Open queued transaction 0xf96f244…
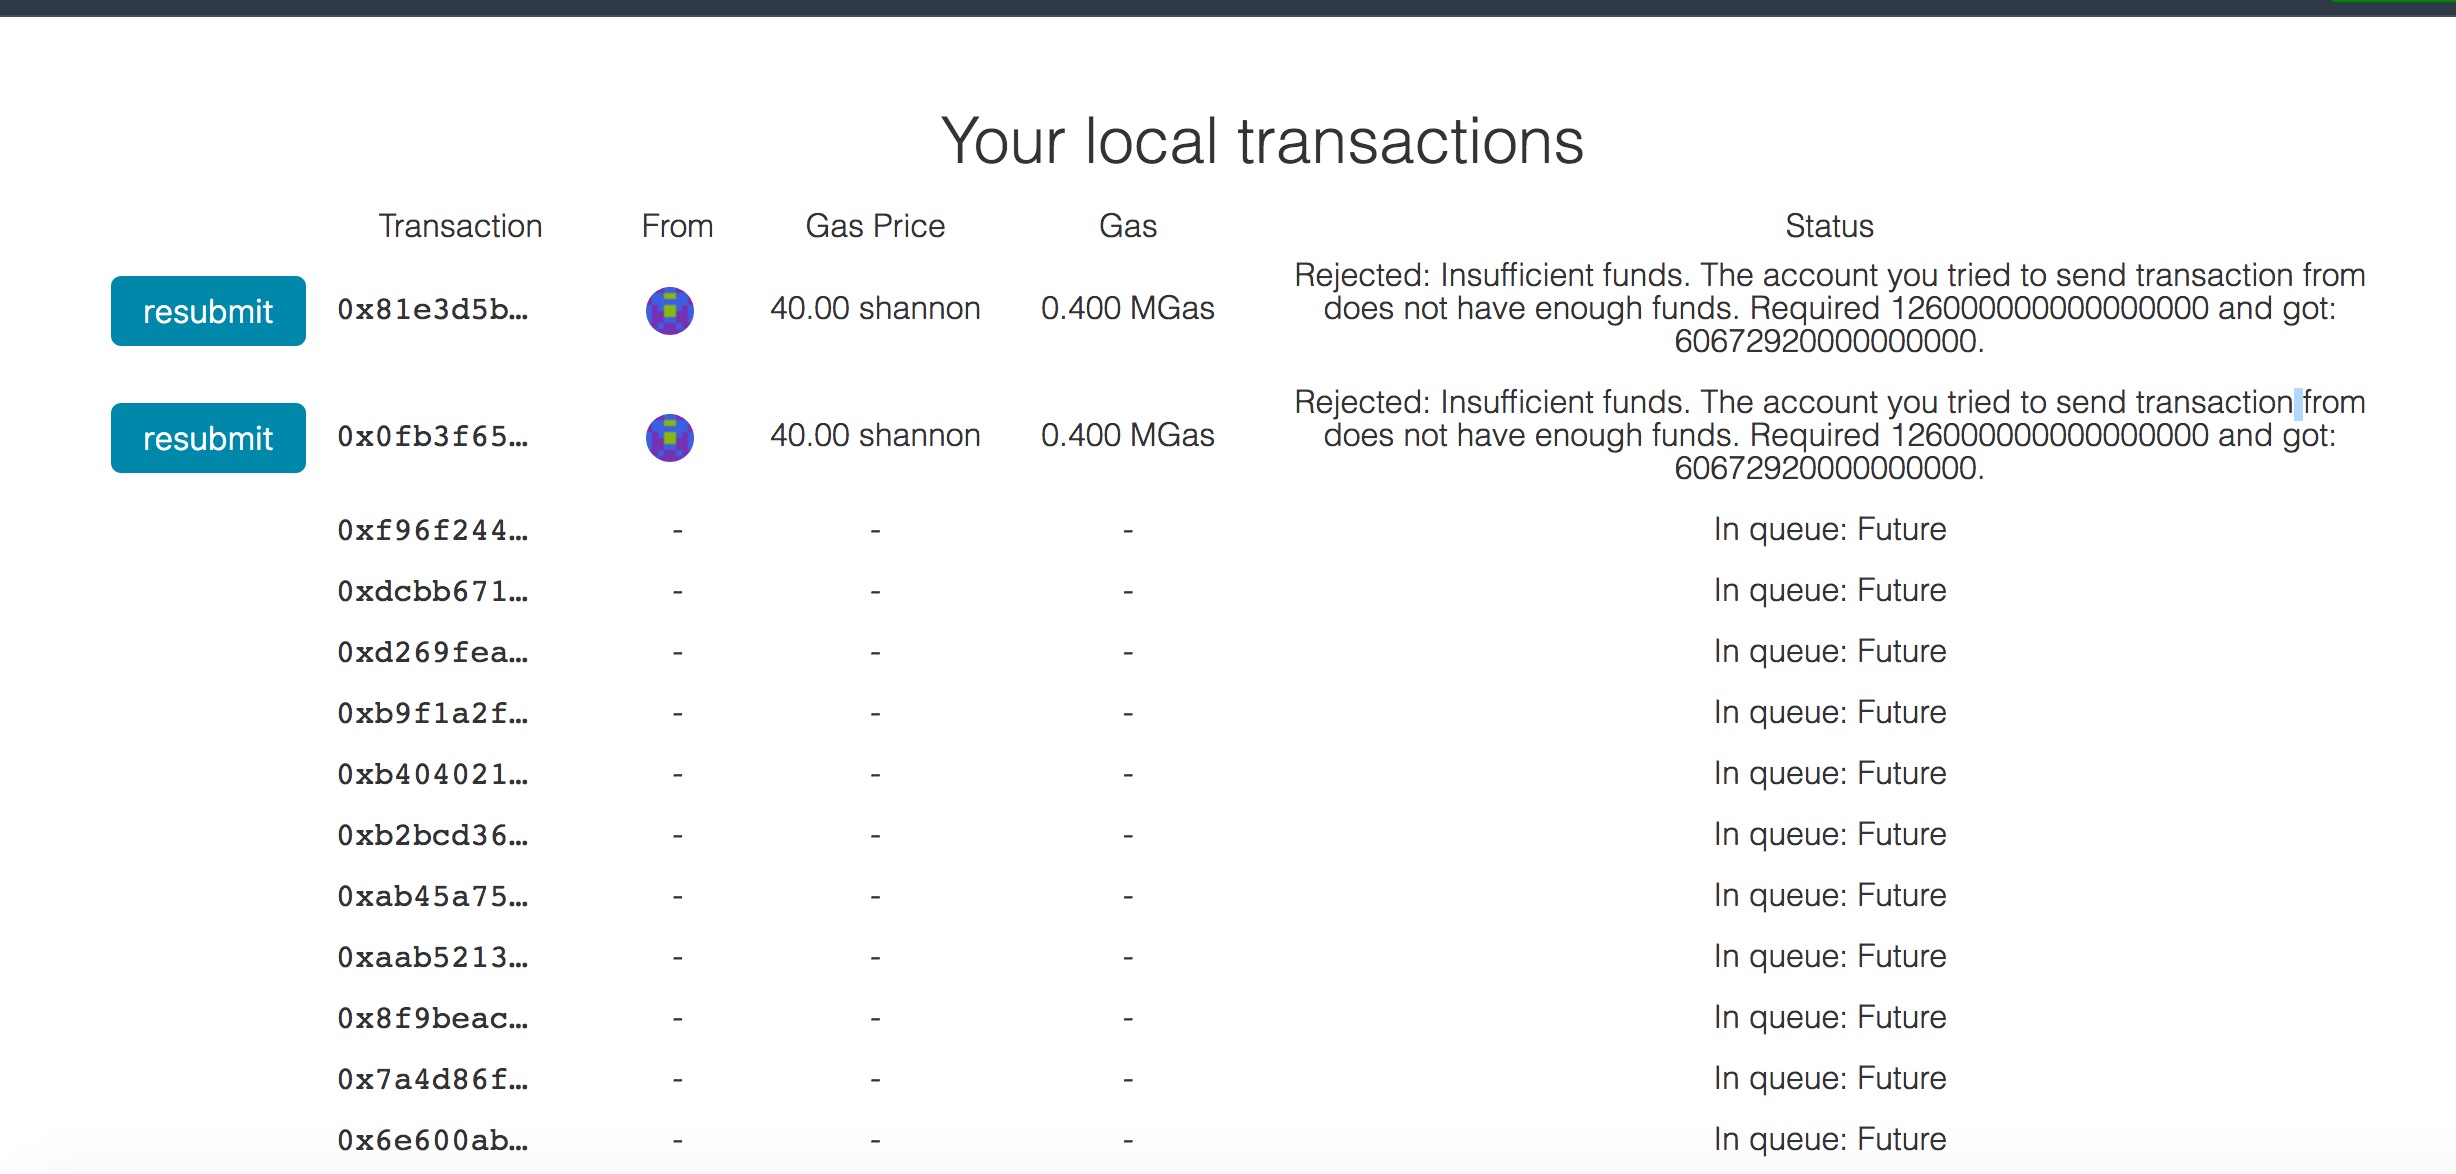 (x=432, y=530)
